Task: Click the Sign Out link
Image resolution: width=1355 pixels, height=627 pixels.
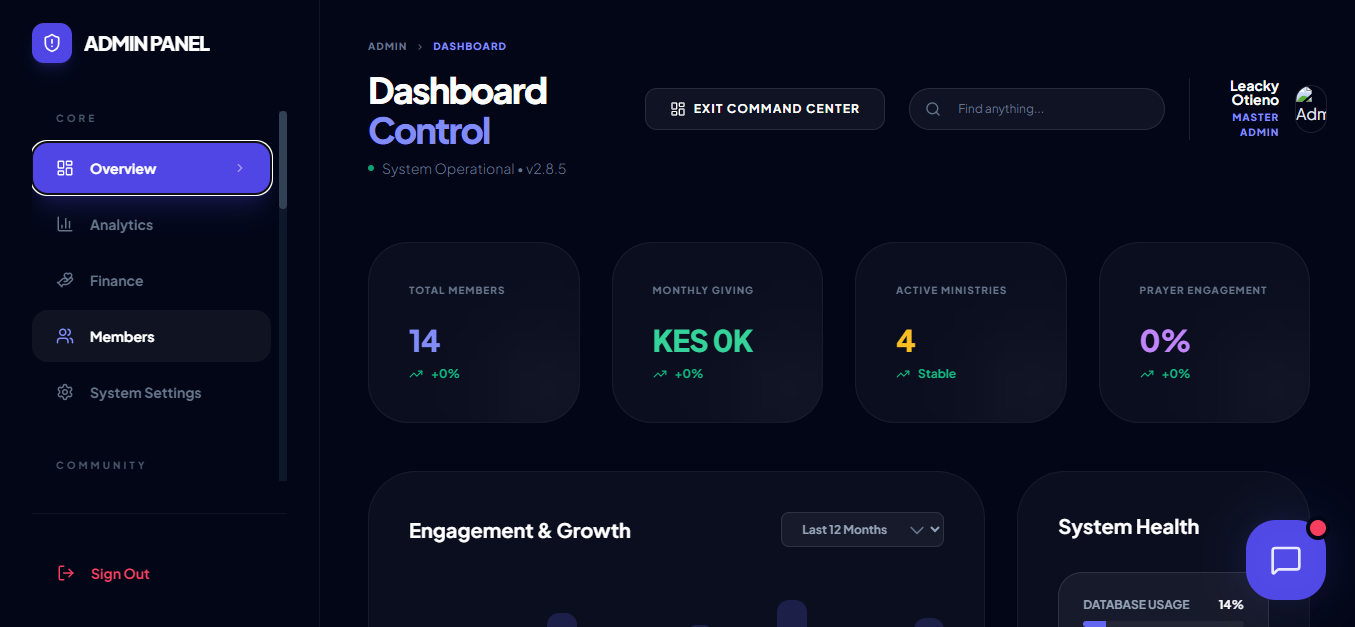Action: click(120, 574)
